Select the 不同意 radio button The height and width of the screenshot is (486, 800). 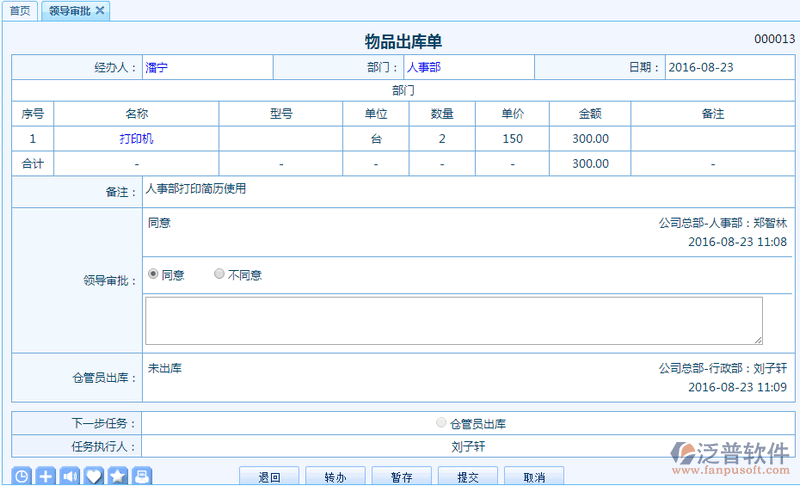point(219,274)
